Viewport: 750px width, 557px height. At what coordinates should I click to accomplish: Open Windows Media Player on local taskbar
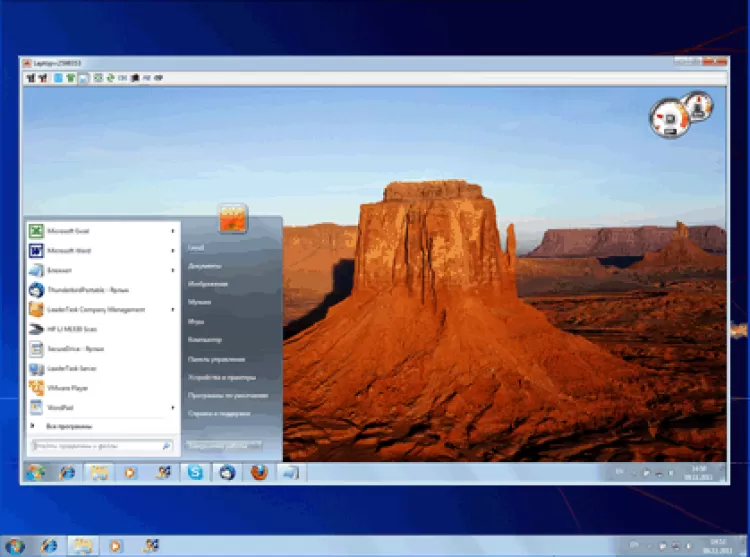coord(115,546)
